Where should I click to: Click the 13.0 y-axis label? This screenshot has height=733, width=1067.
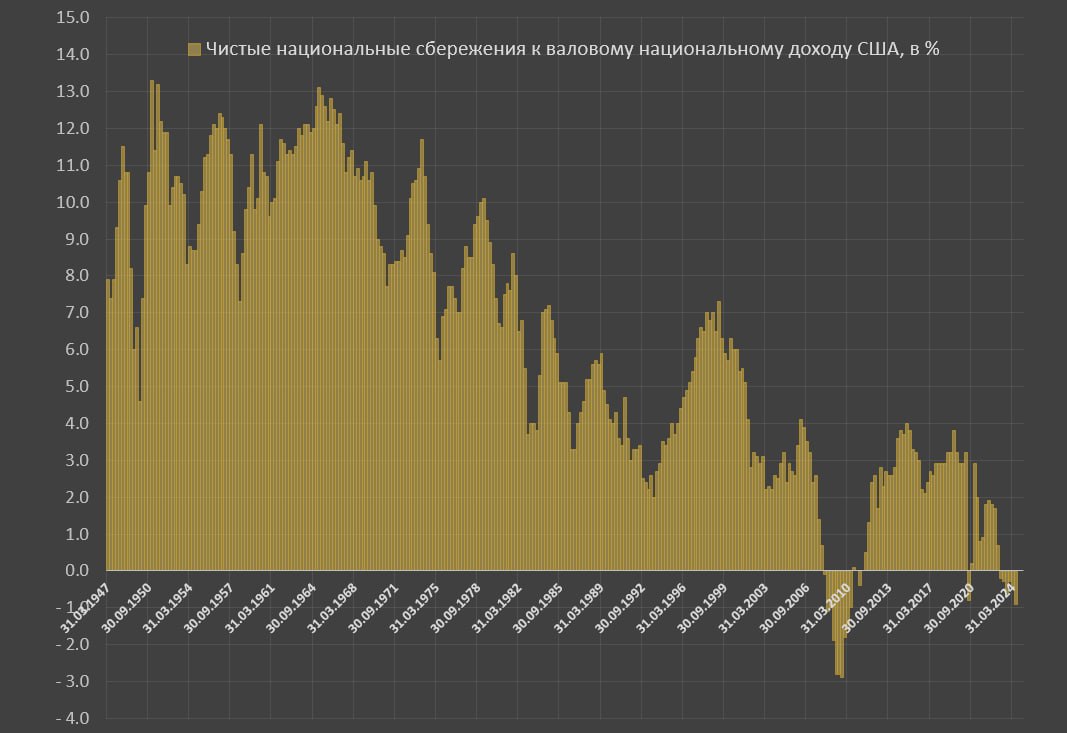click(76, 91)
